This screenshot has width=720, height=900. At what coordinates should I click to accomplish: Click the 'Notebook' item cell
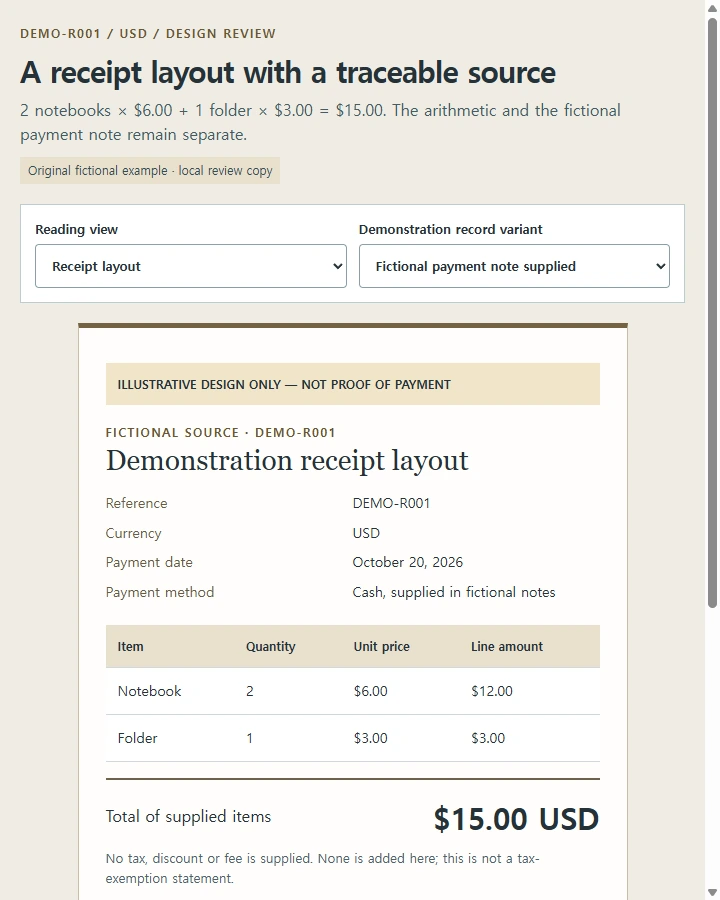(149, 691)
